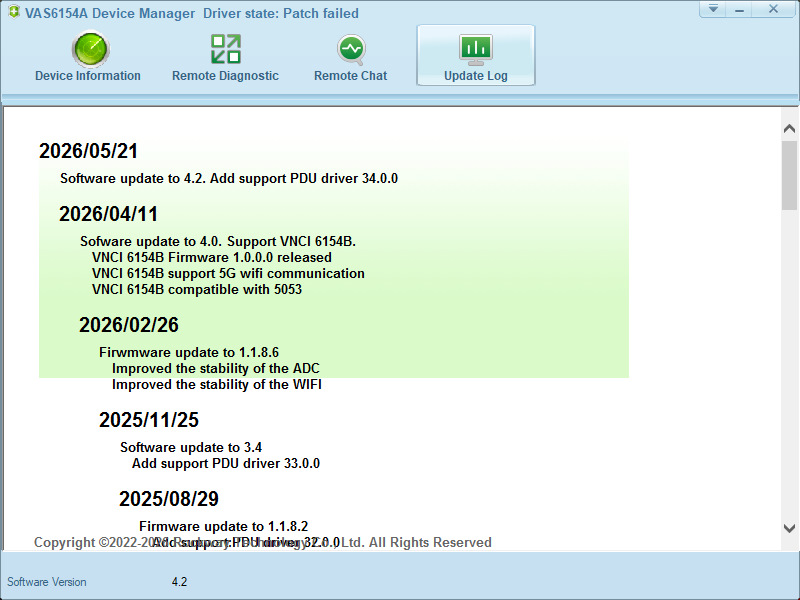Select 'Firwmware update to 1.1.8.6' line
Viewport: 800px width, 600px height.
click(x=189, y=353)
